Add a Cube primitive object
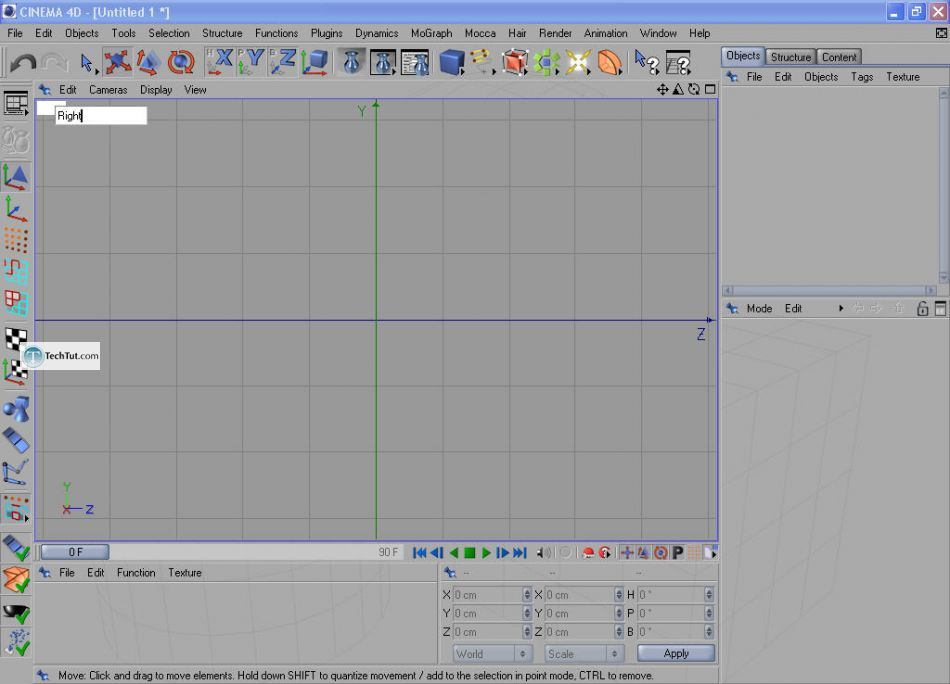The width and height of the screenshot is (950, 684). (x=451, y=62)
